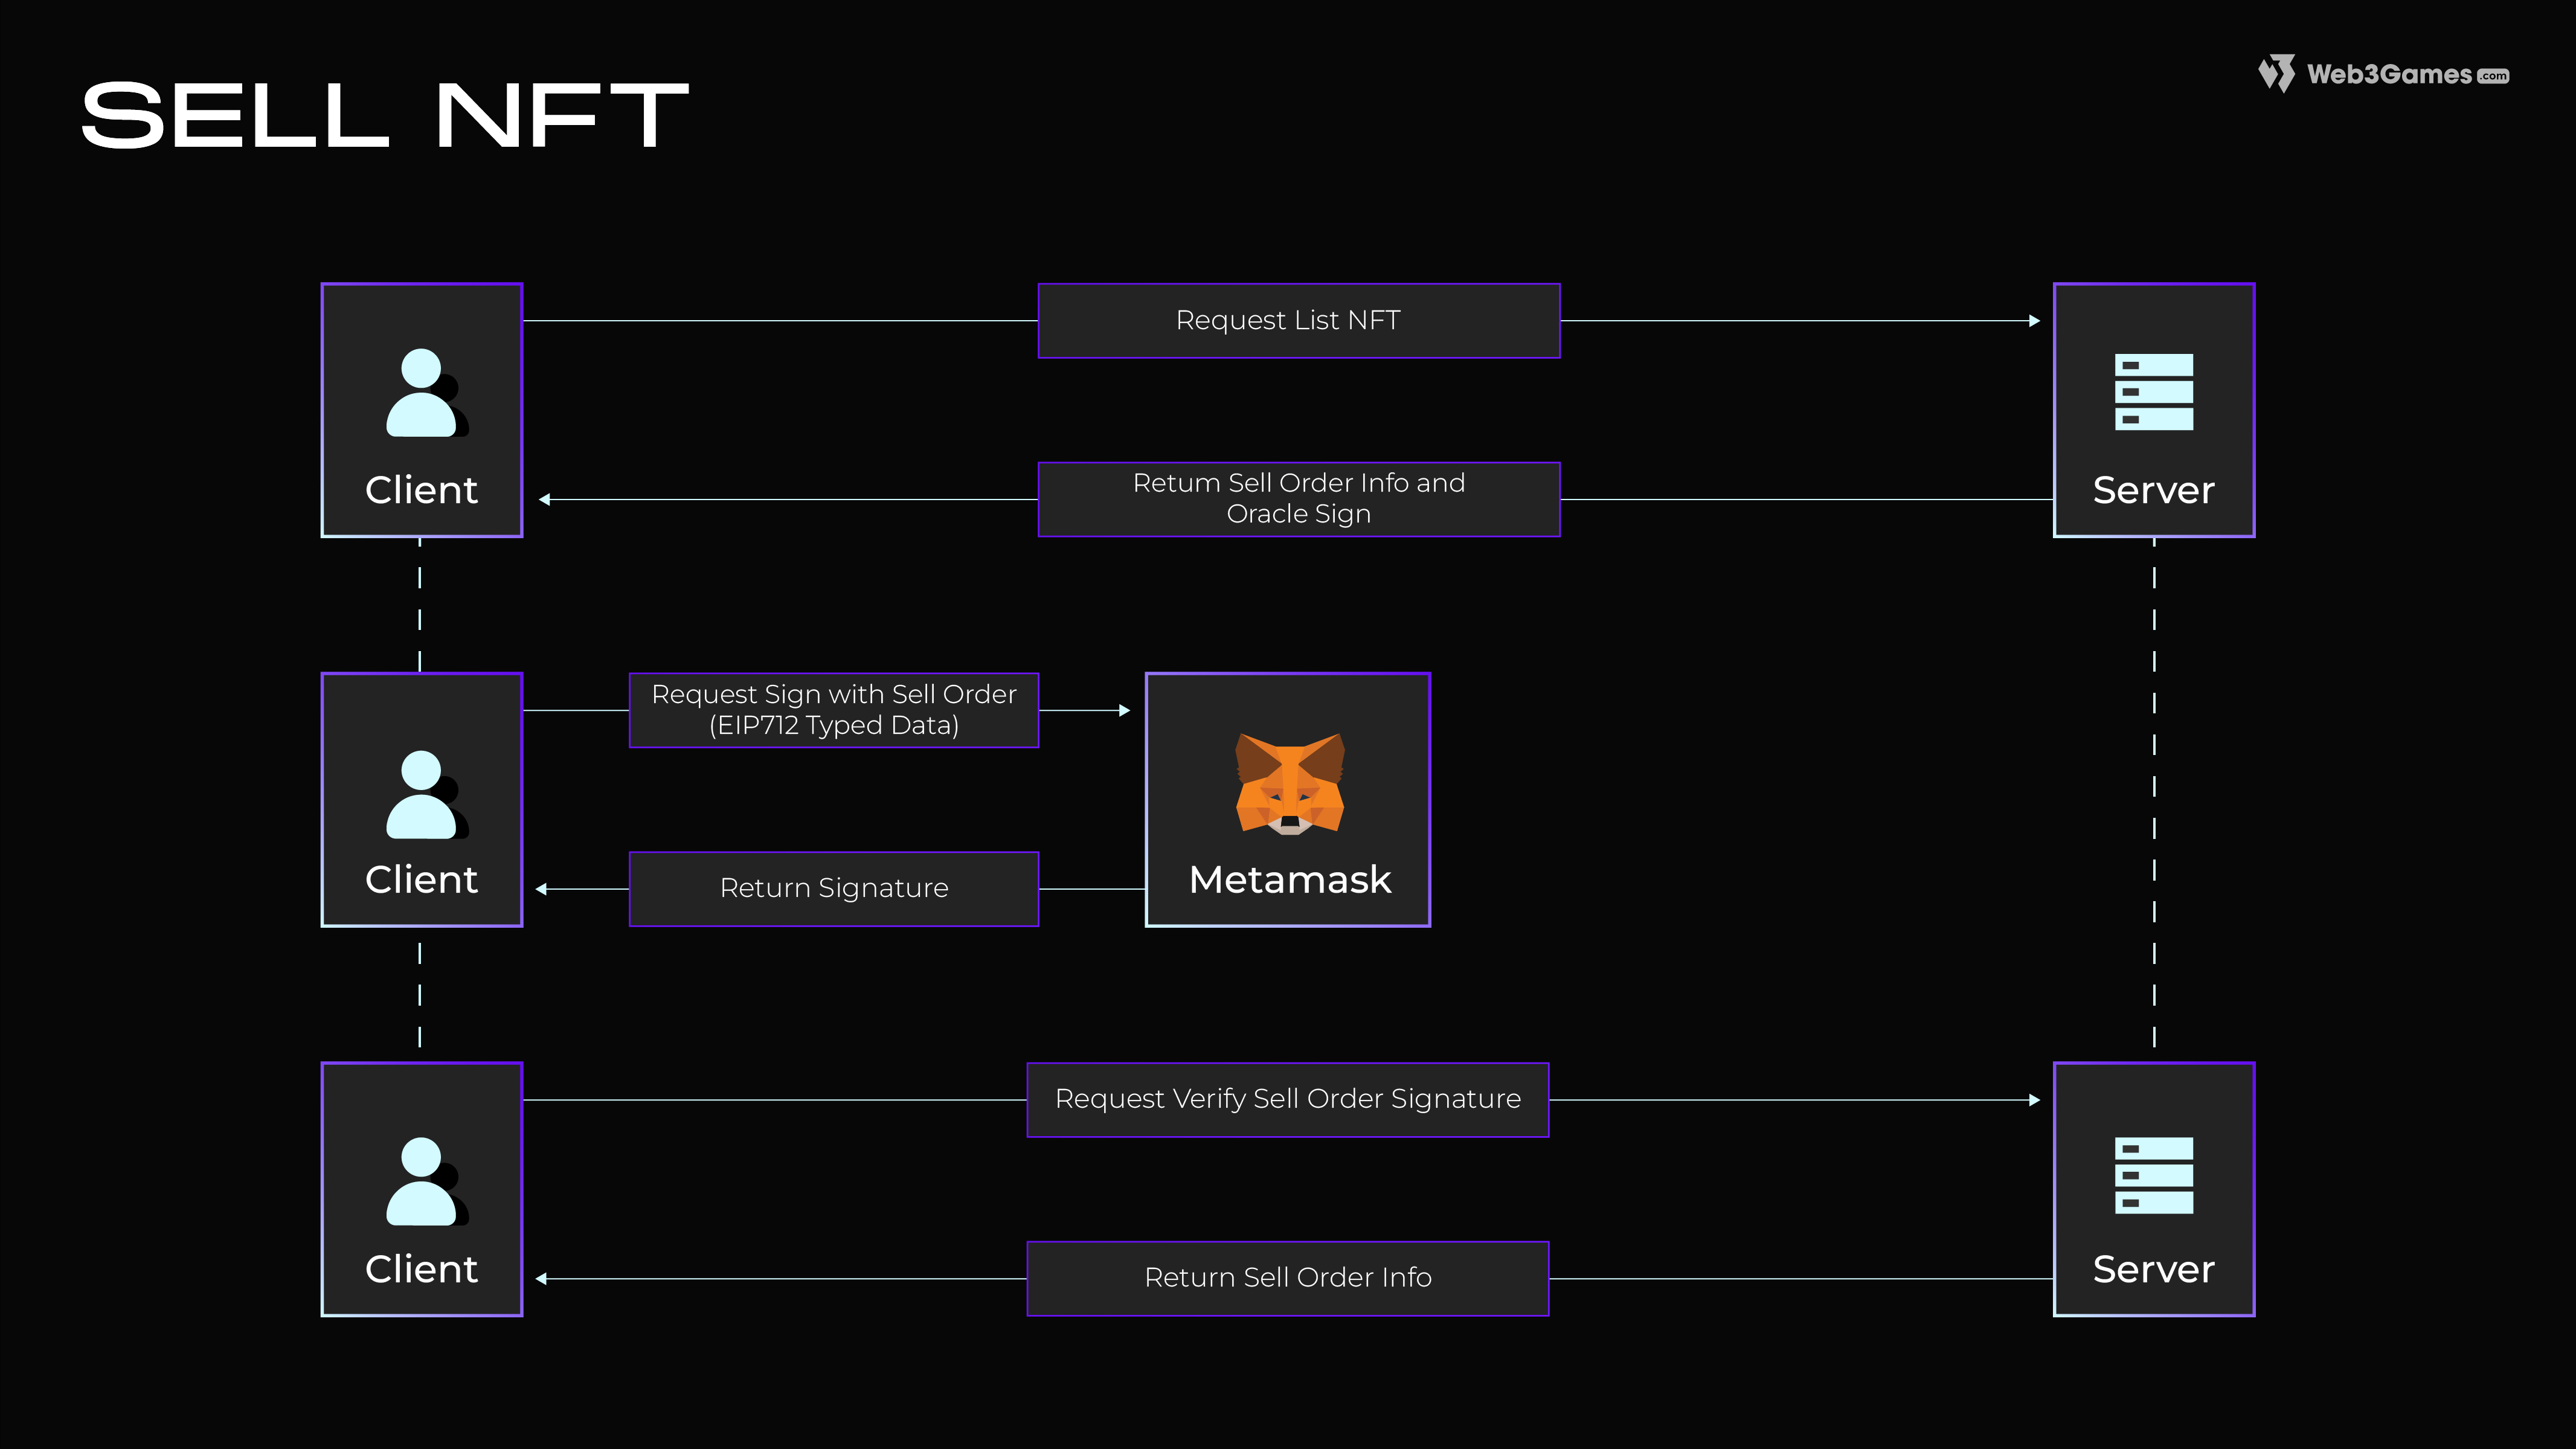Click the Metamask label text
2576x1449 pixels.
click(x=1289, y=880)
